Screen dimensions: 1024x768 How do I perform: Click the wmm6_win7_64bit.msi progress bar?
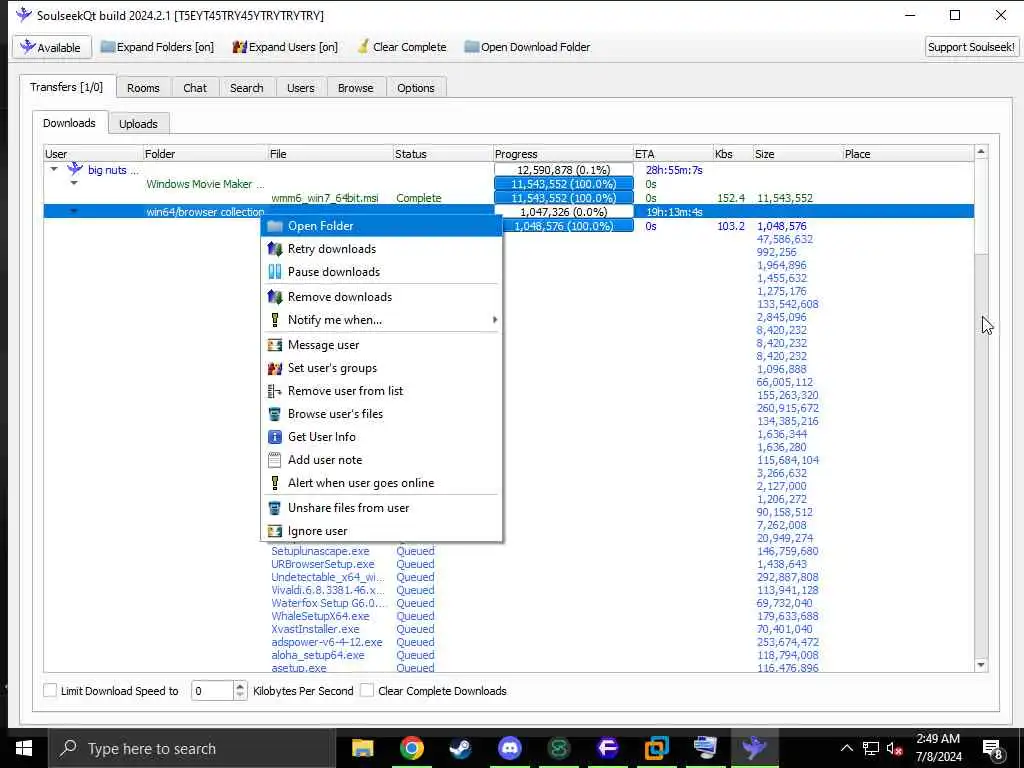[564, 198]
